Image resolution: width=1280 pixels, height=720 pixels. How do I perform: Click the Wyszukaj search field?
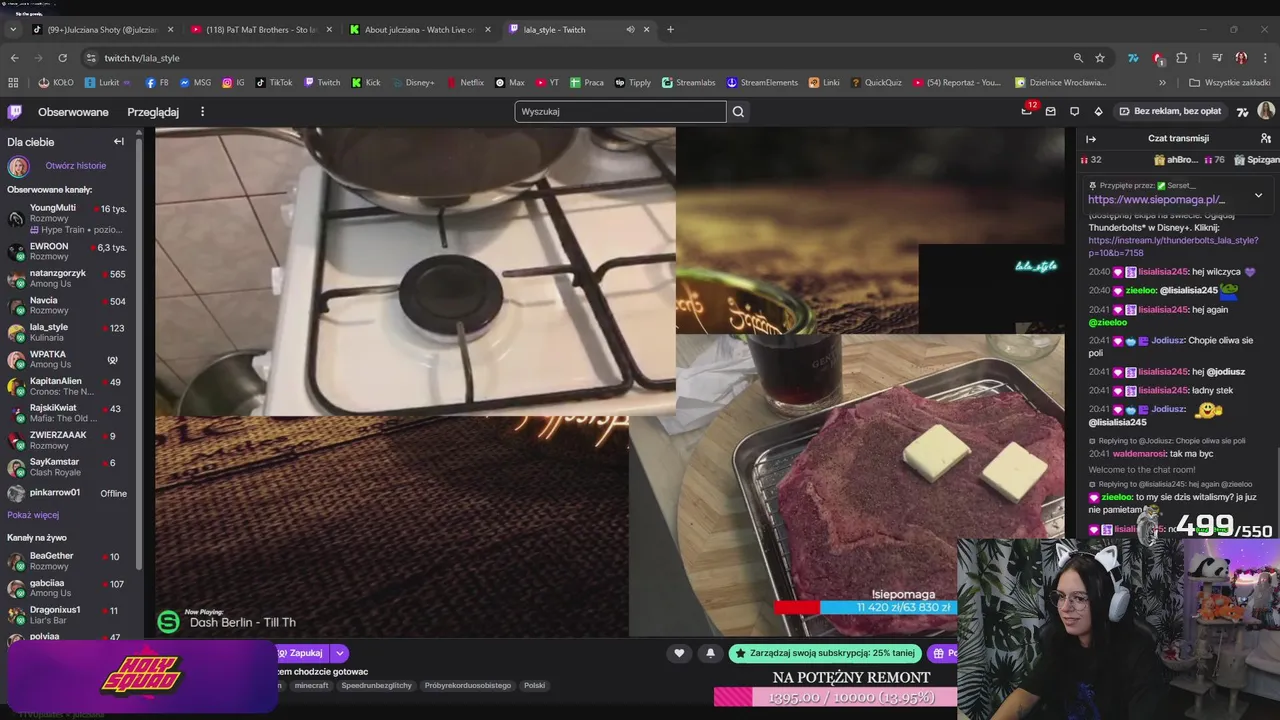(620, 112)
